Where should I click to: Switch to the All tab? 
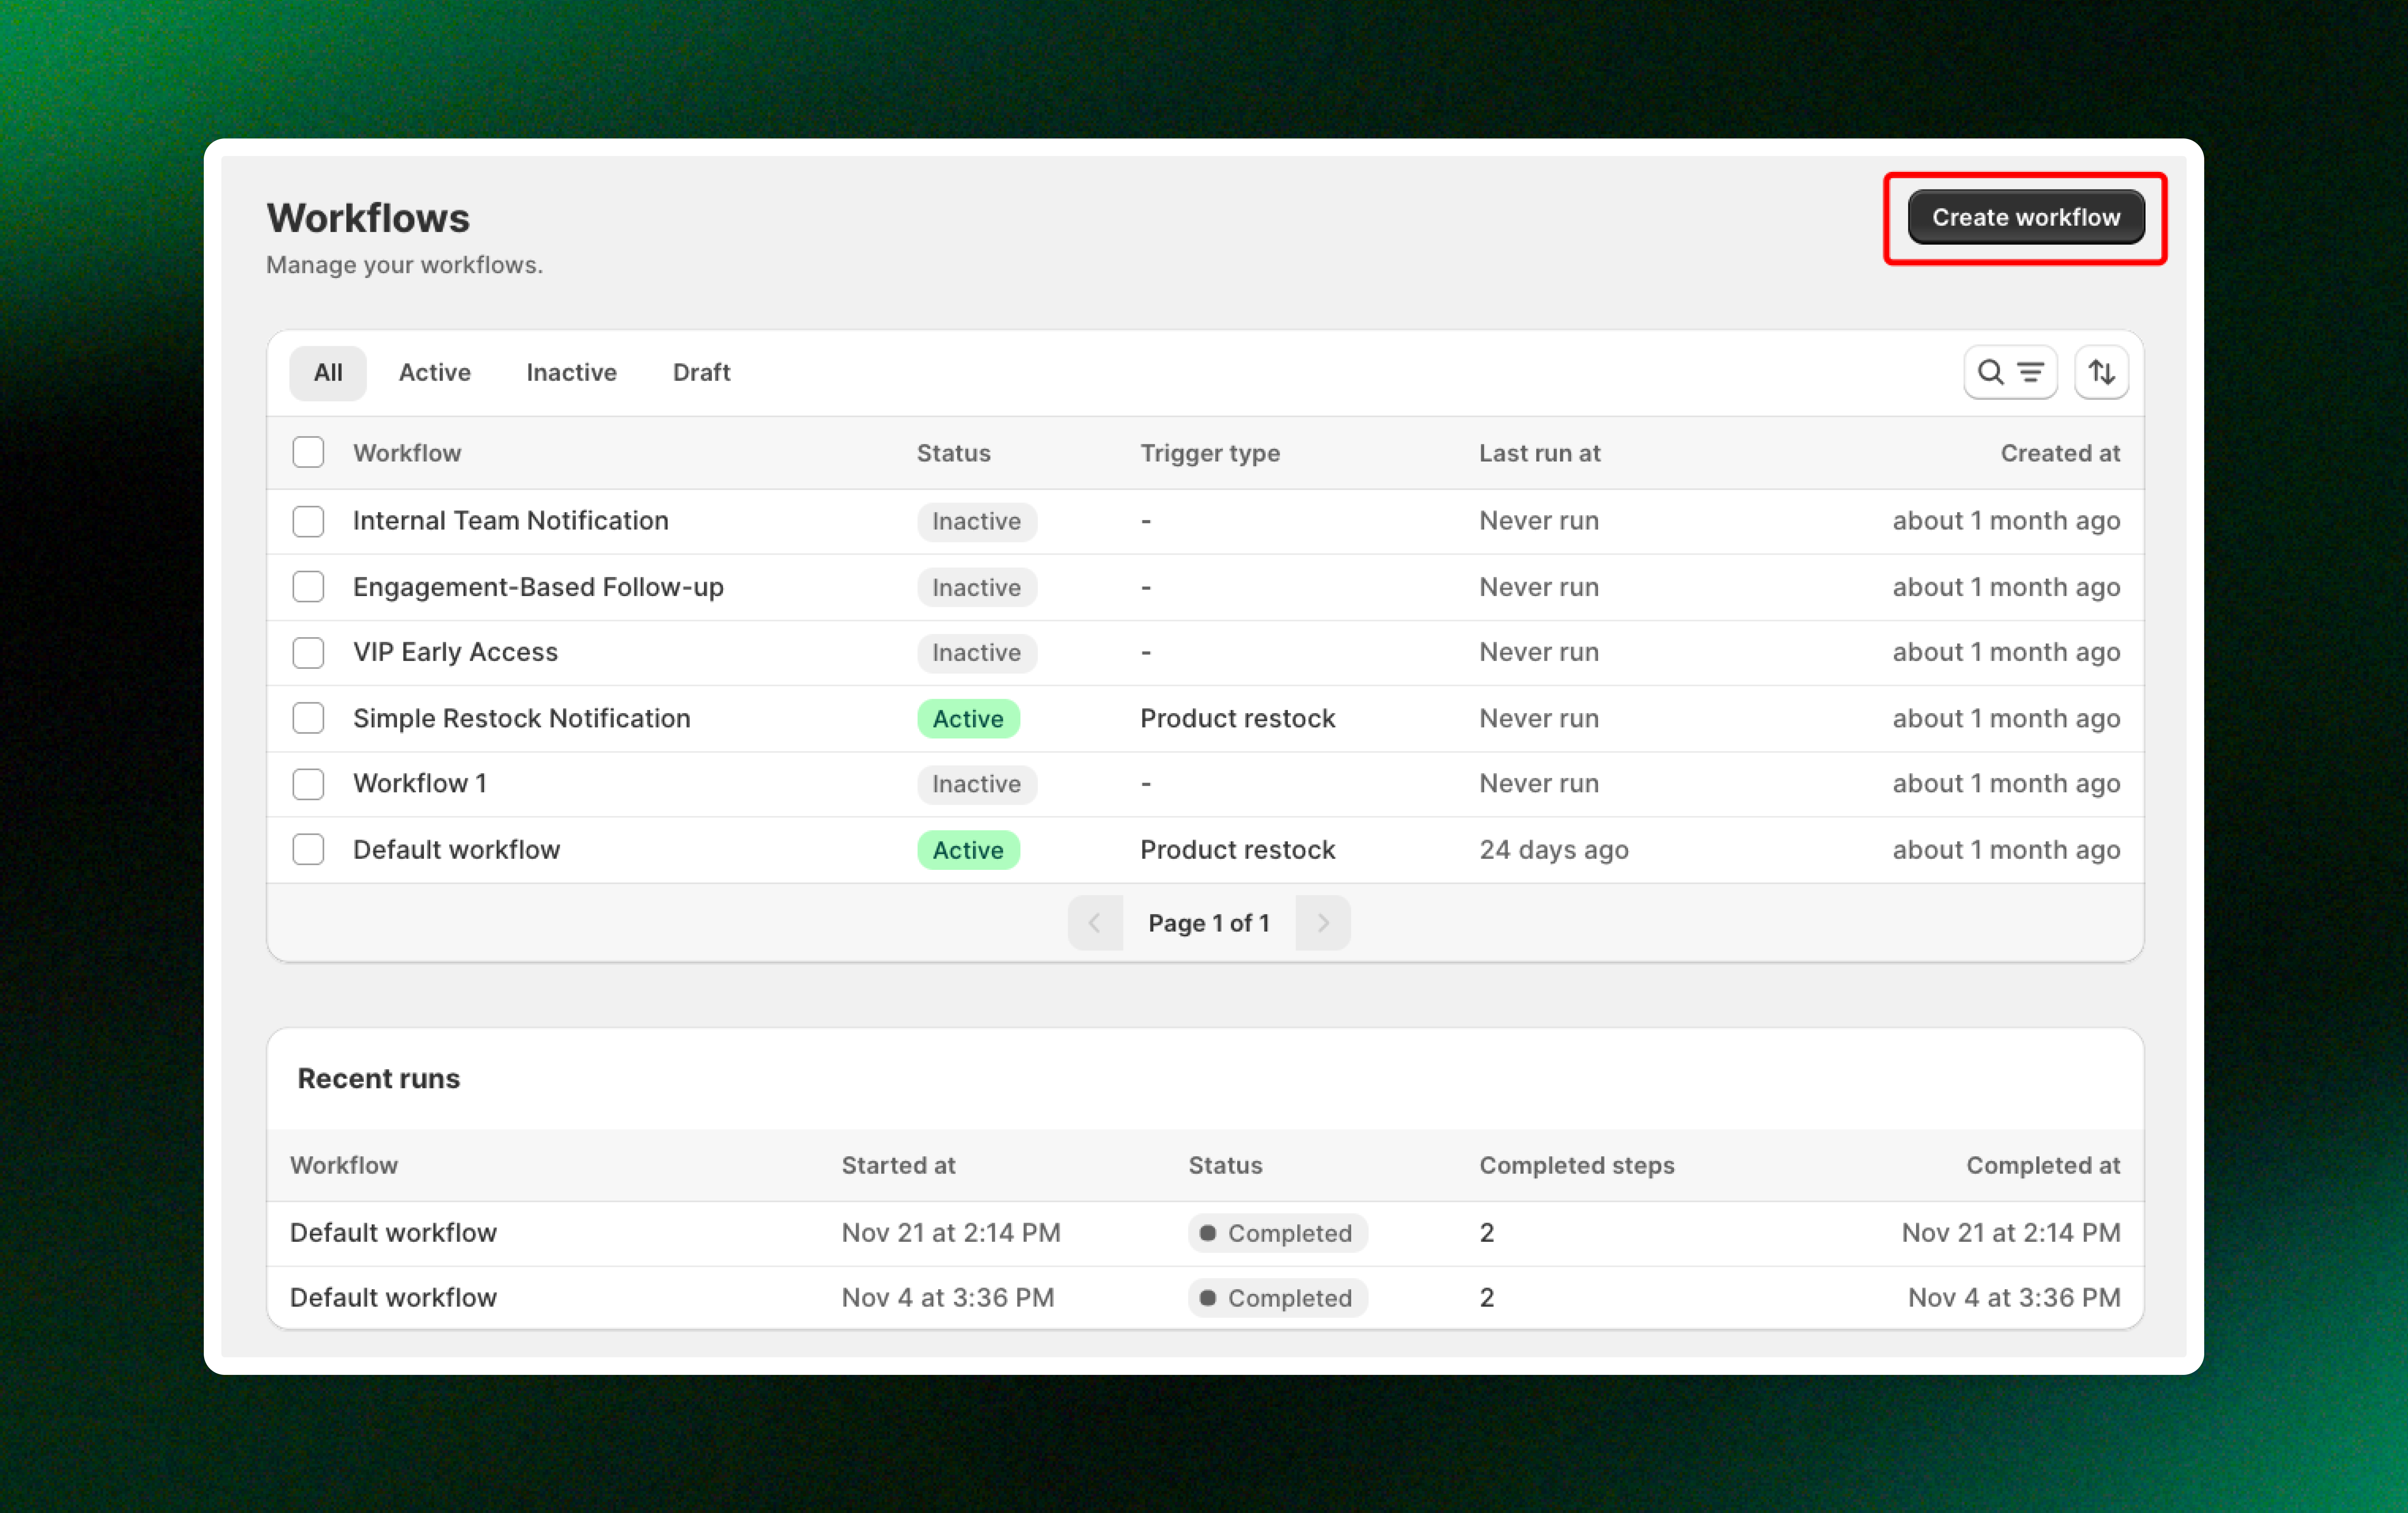click(328, 373)
